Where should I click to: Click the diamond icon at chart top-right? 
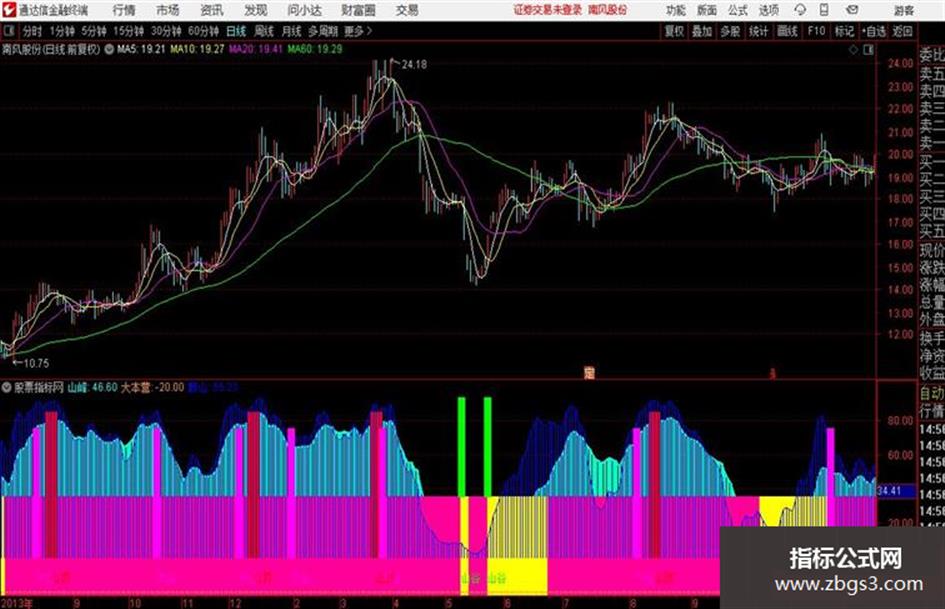[853, 49]
